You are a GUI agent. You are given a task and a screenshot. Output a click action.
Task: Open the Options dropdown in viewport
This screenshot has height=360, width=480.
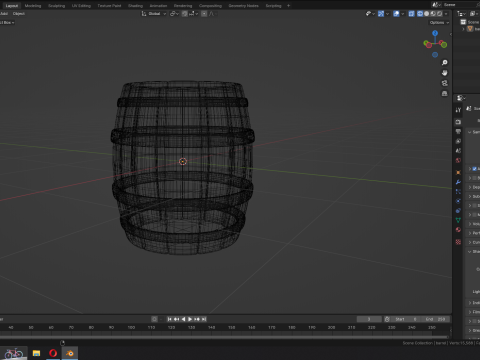(x=439, y=23)
